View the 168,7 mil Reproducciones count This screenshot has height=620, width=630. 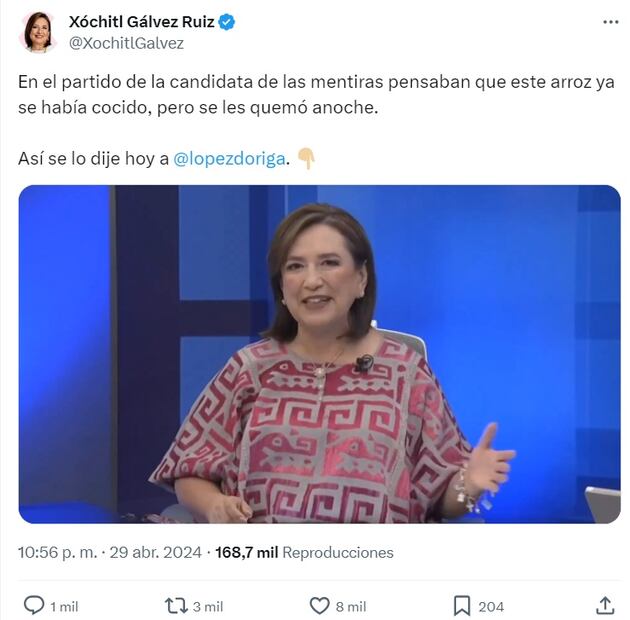click(x=304, y=552)
